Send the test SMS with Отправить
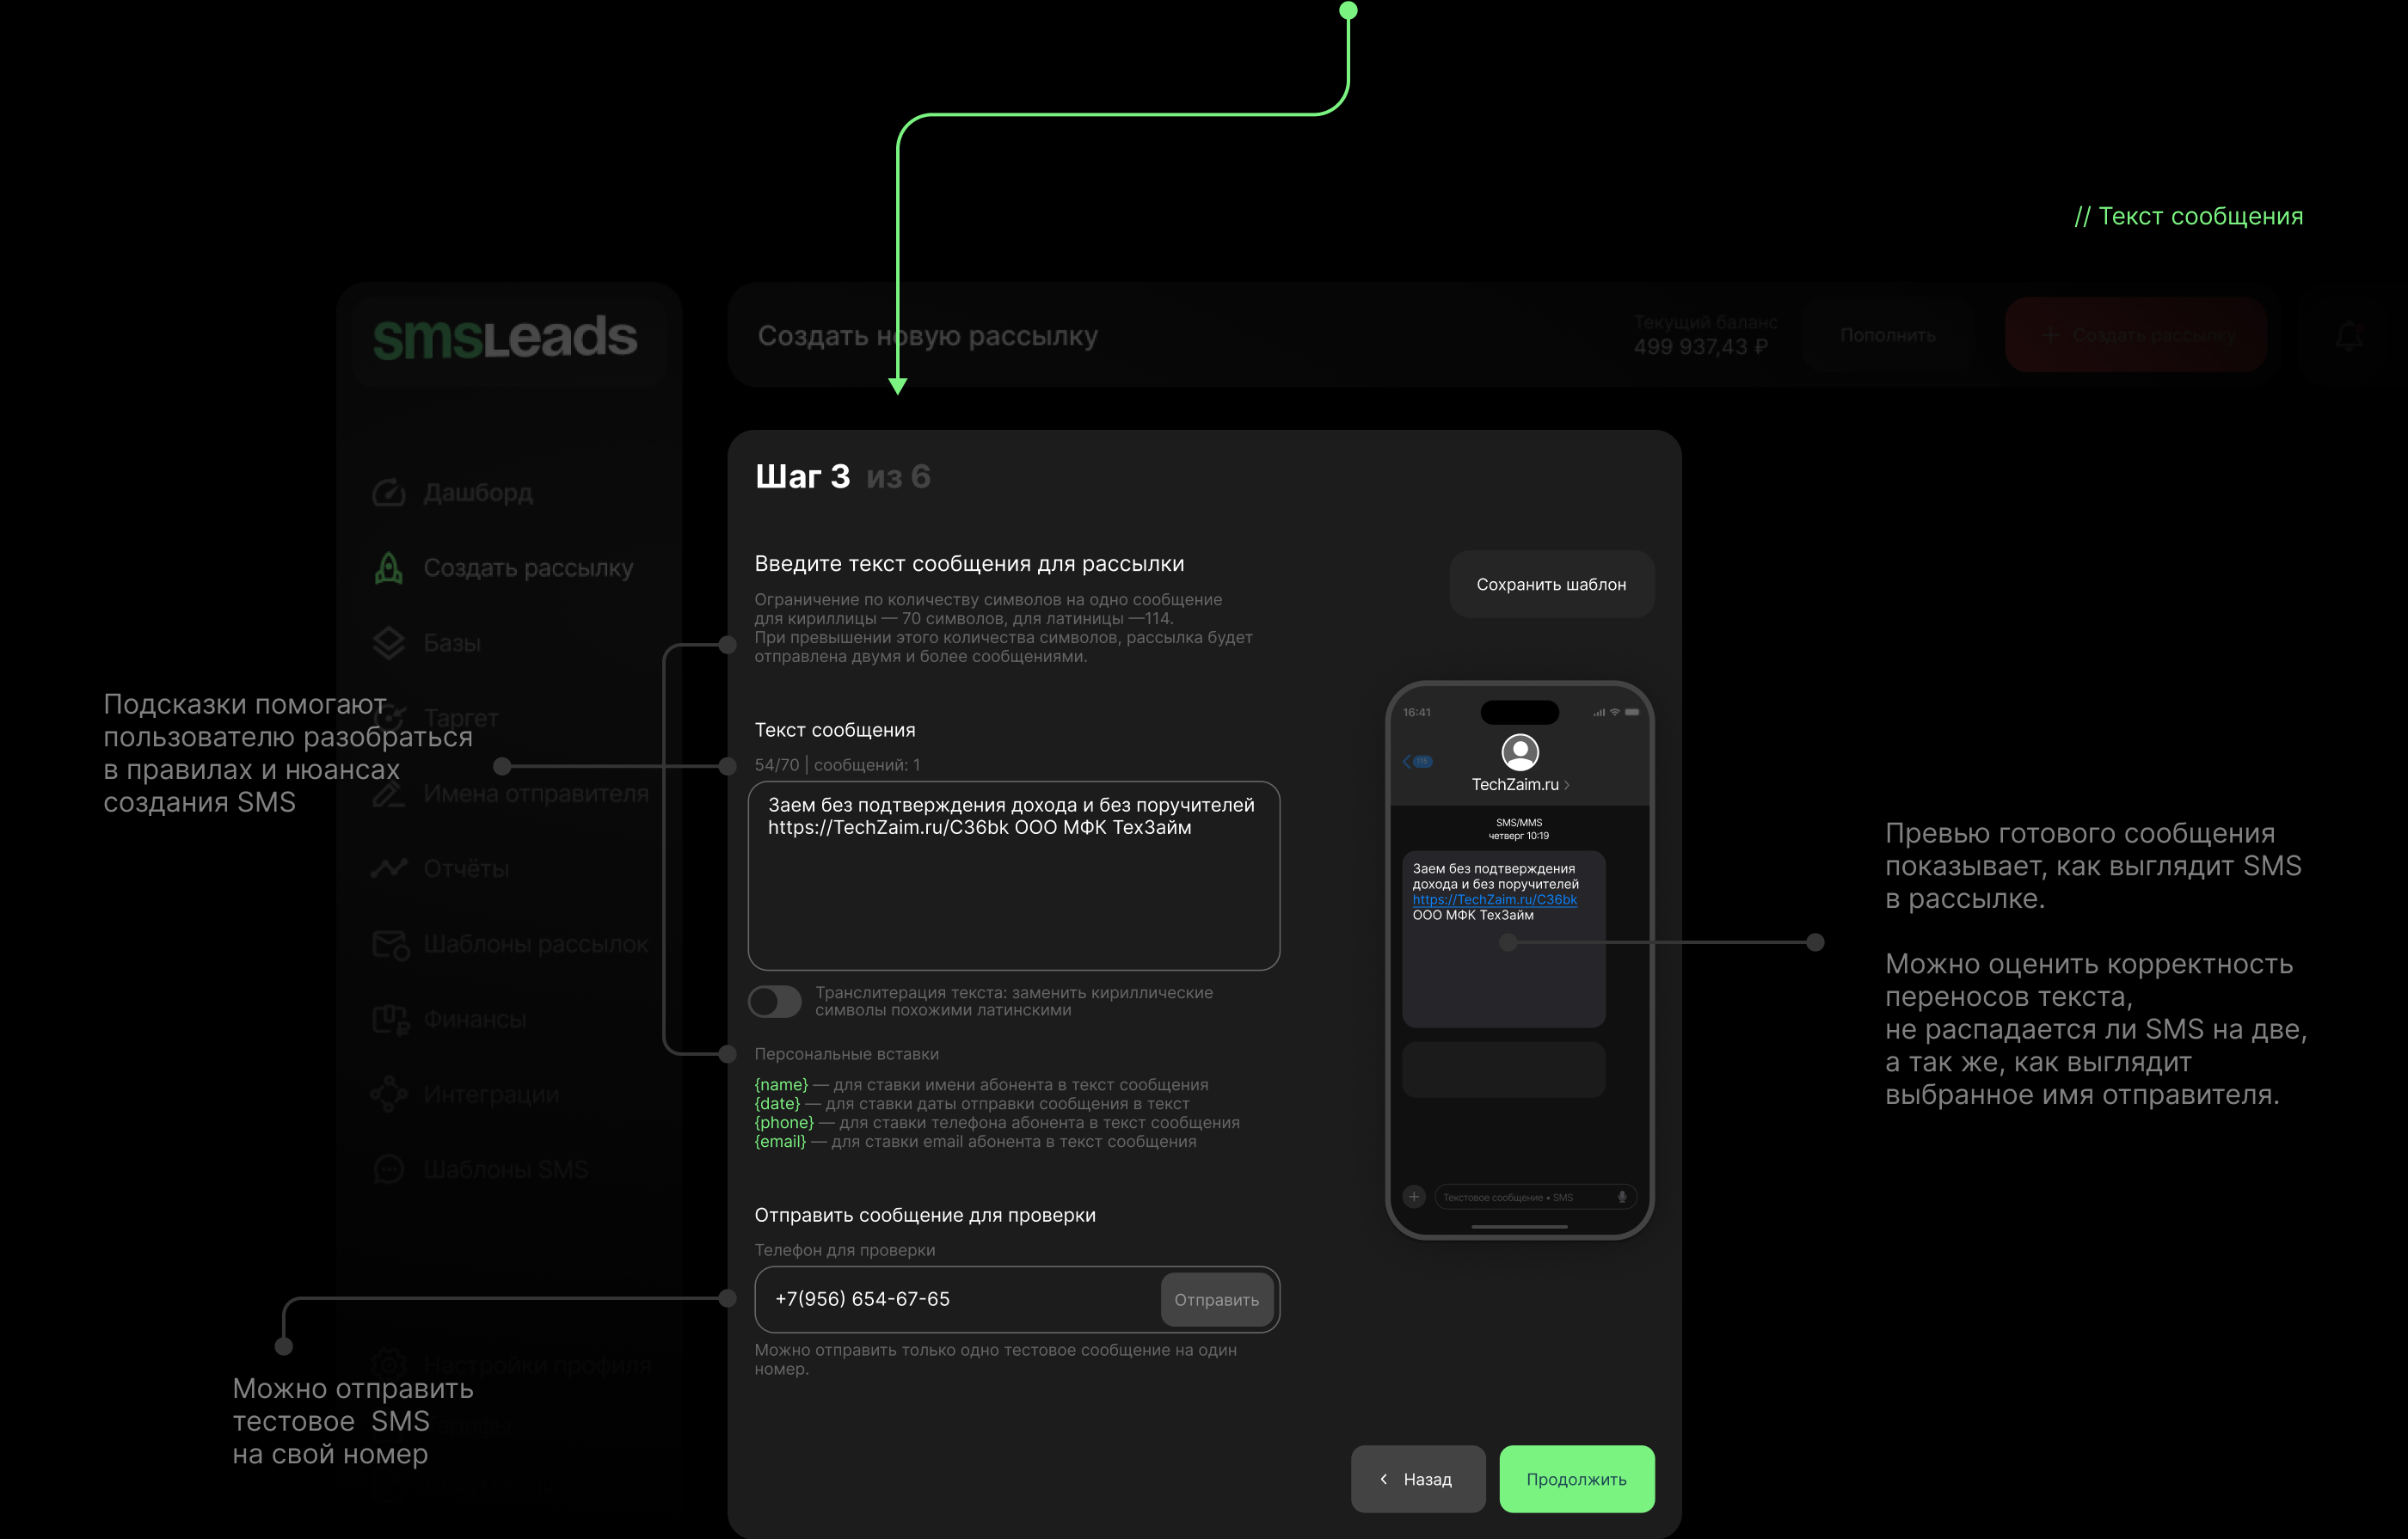2408x1539 pixels. click(1216, 1299)
